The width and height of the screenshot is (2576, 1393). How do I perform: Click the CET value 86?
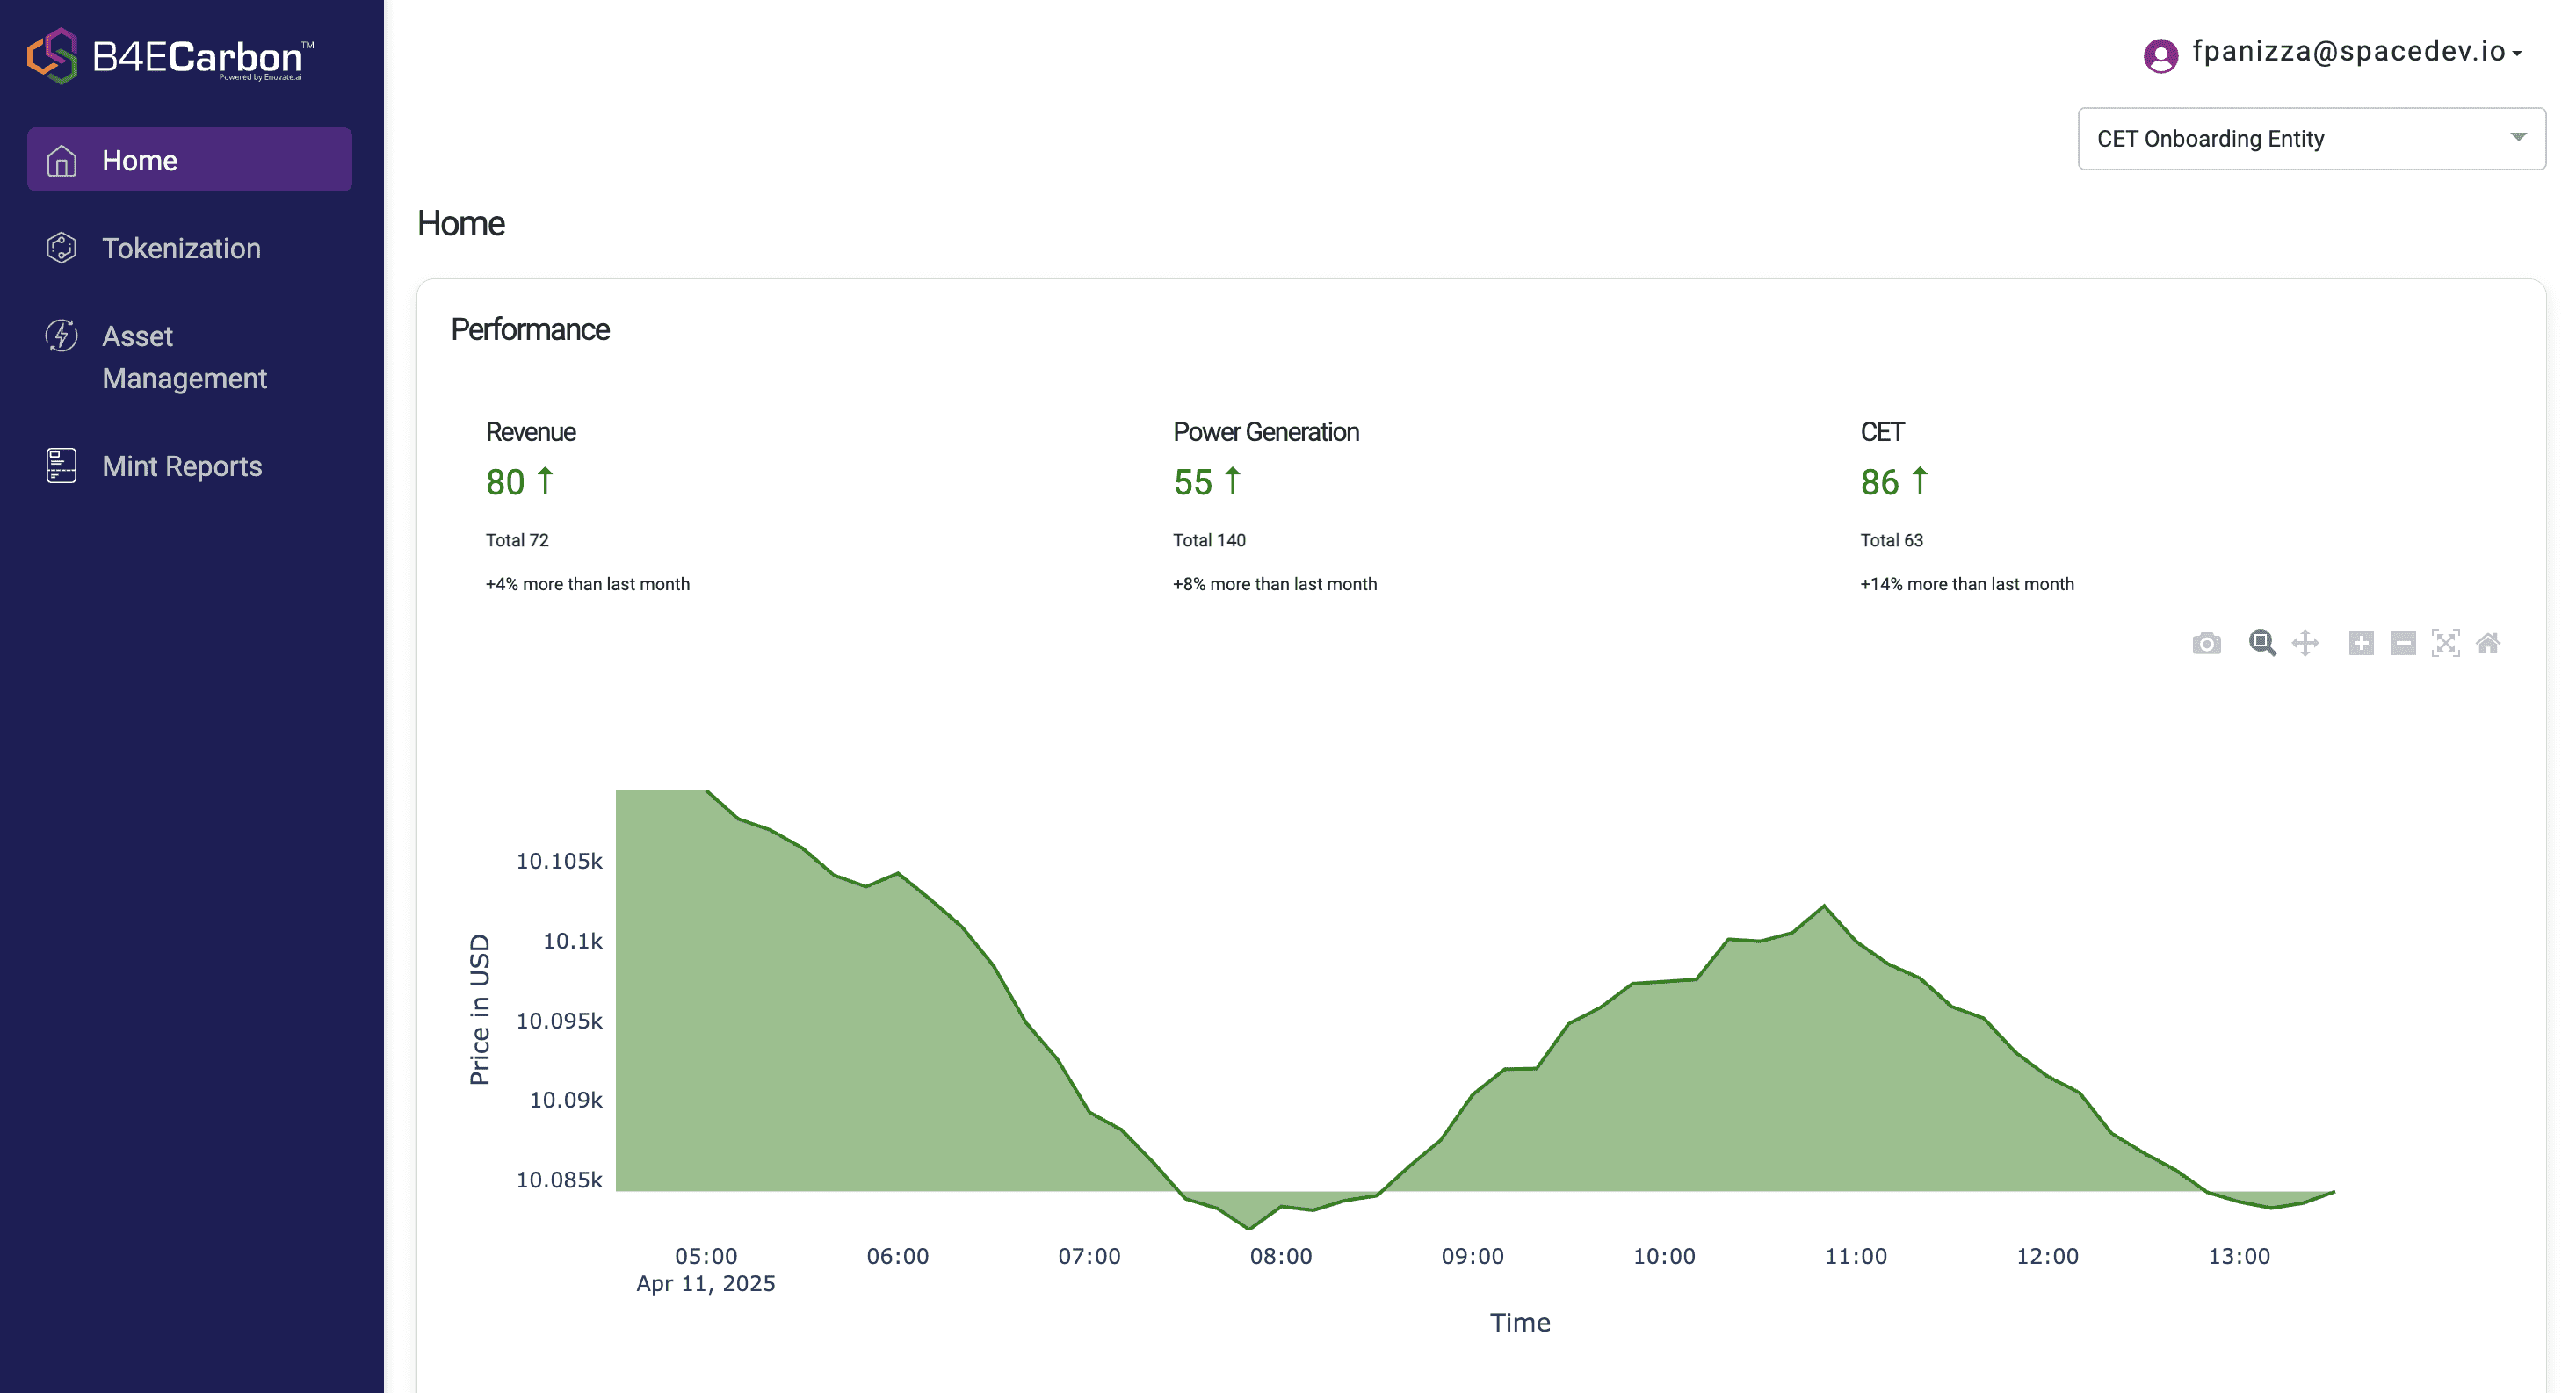click(x=1880, y=483)
